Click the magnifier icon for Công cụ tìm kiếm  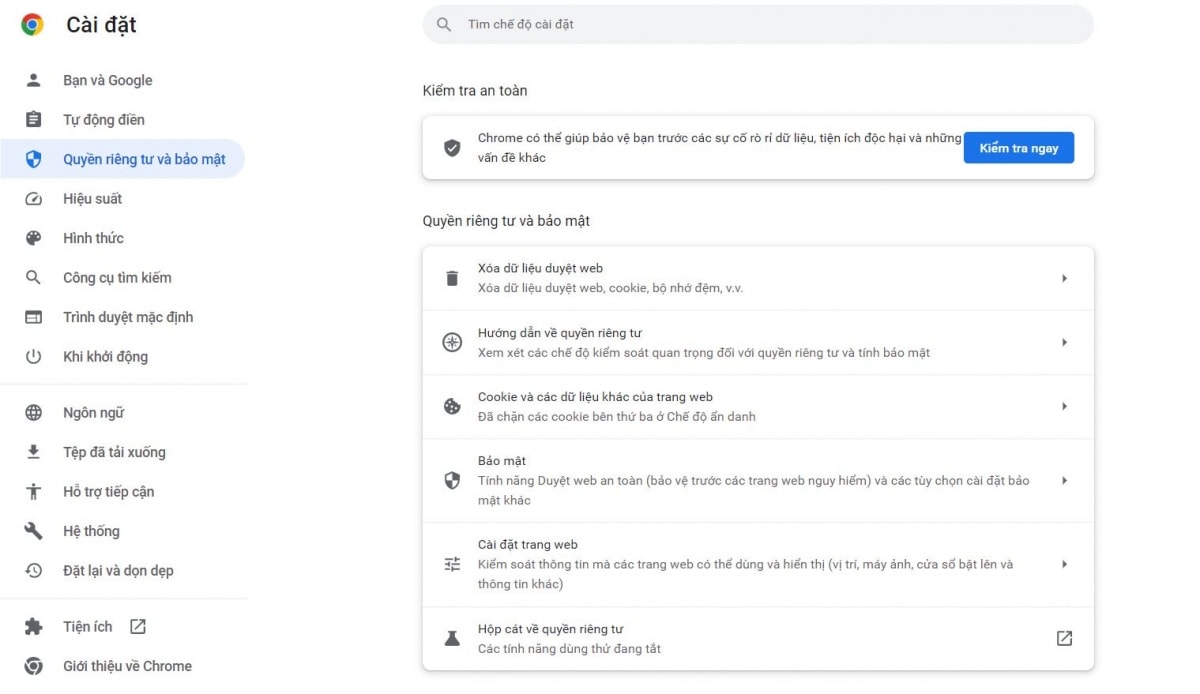34,278
